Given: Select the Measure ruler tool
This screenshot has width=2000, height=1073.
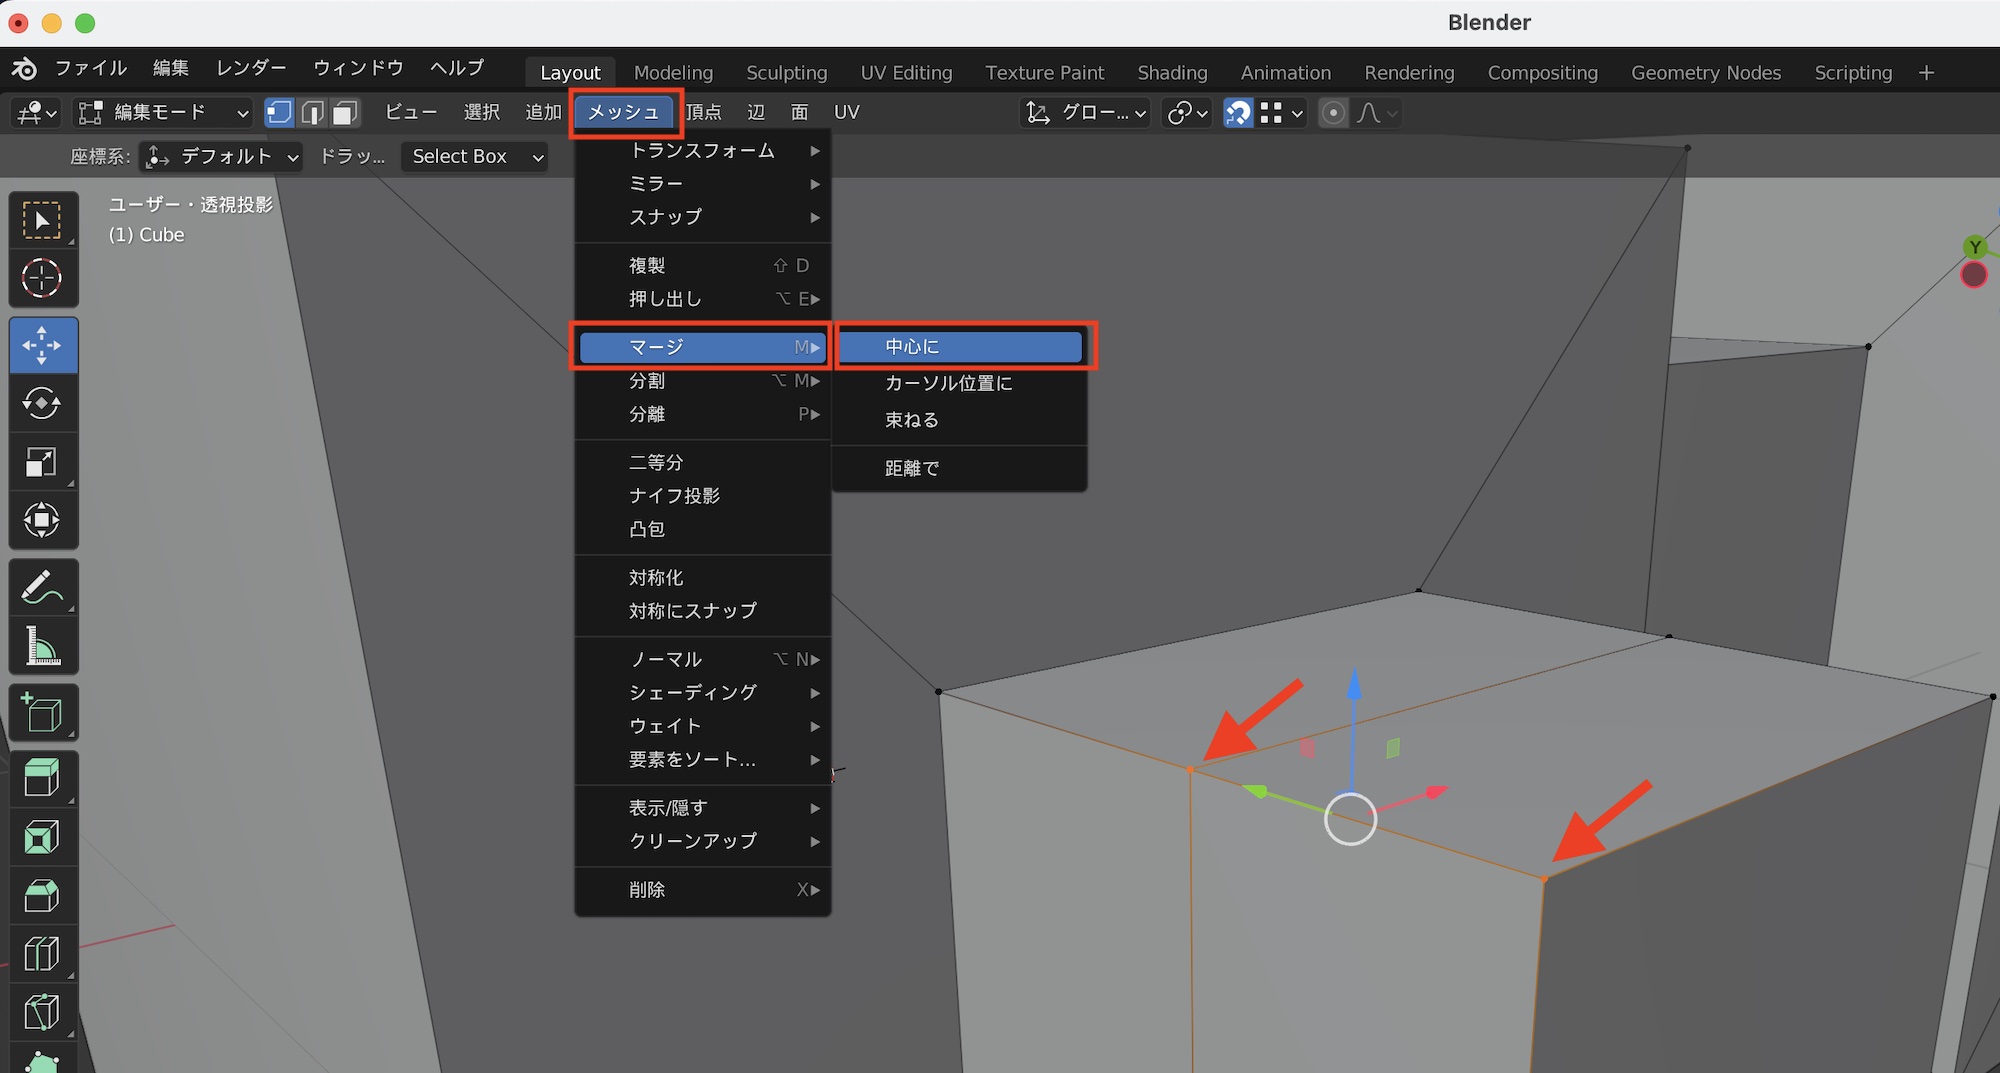Looking at the screenshot, I should [x=42, y=646].
